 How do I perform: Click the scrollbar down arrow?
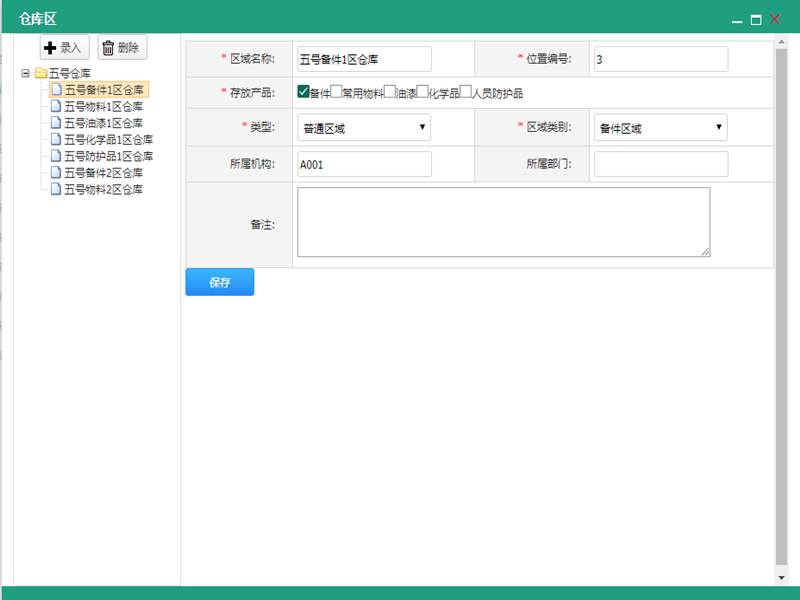click(x=781, y=578)
